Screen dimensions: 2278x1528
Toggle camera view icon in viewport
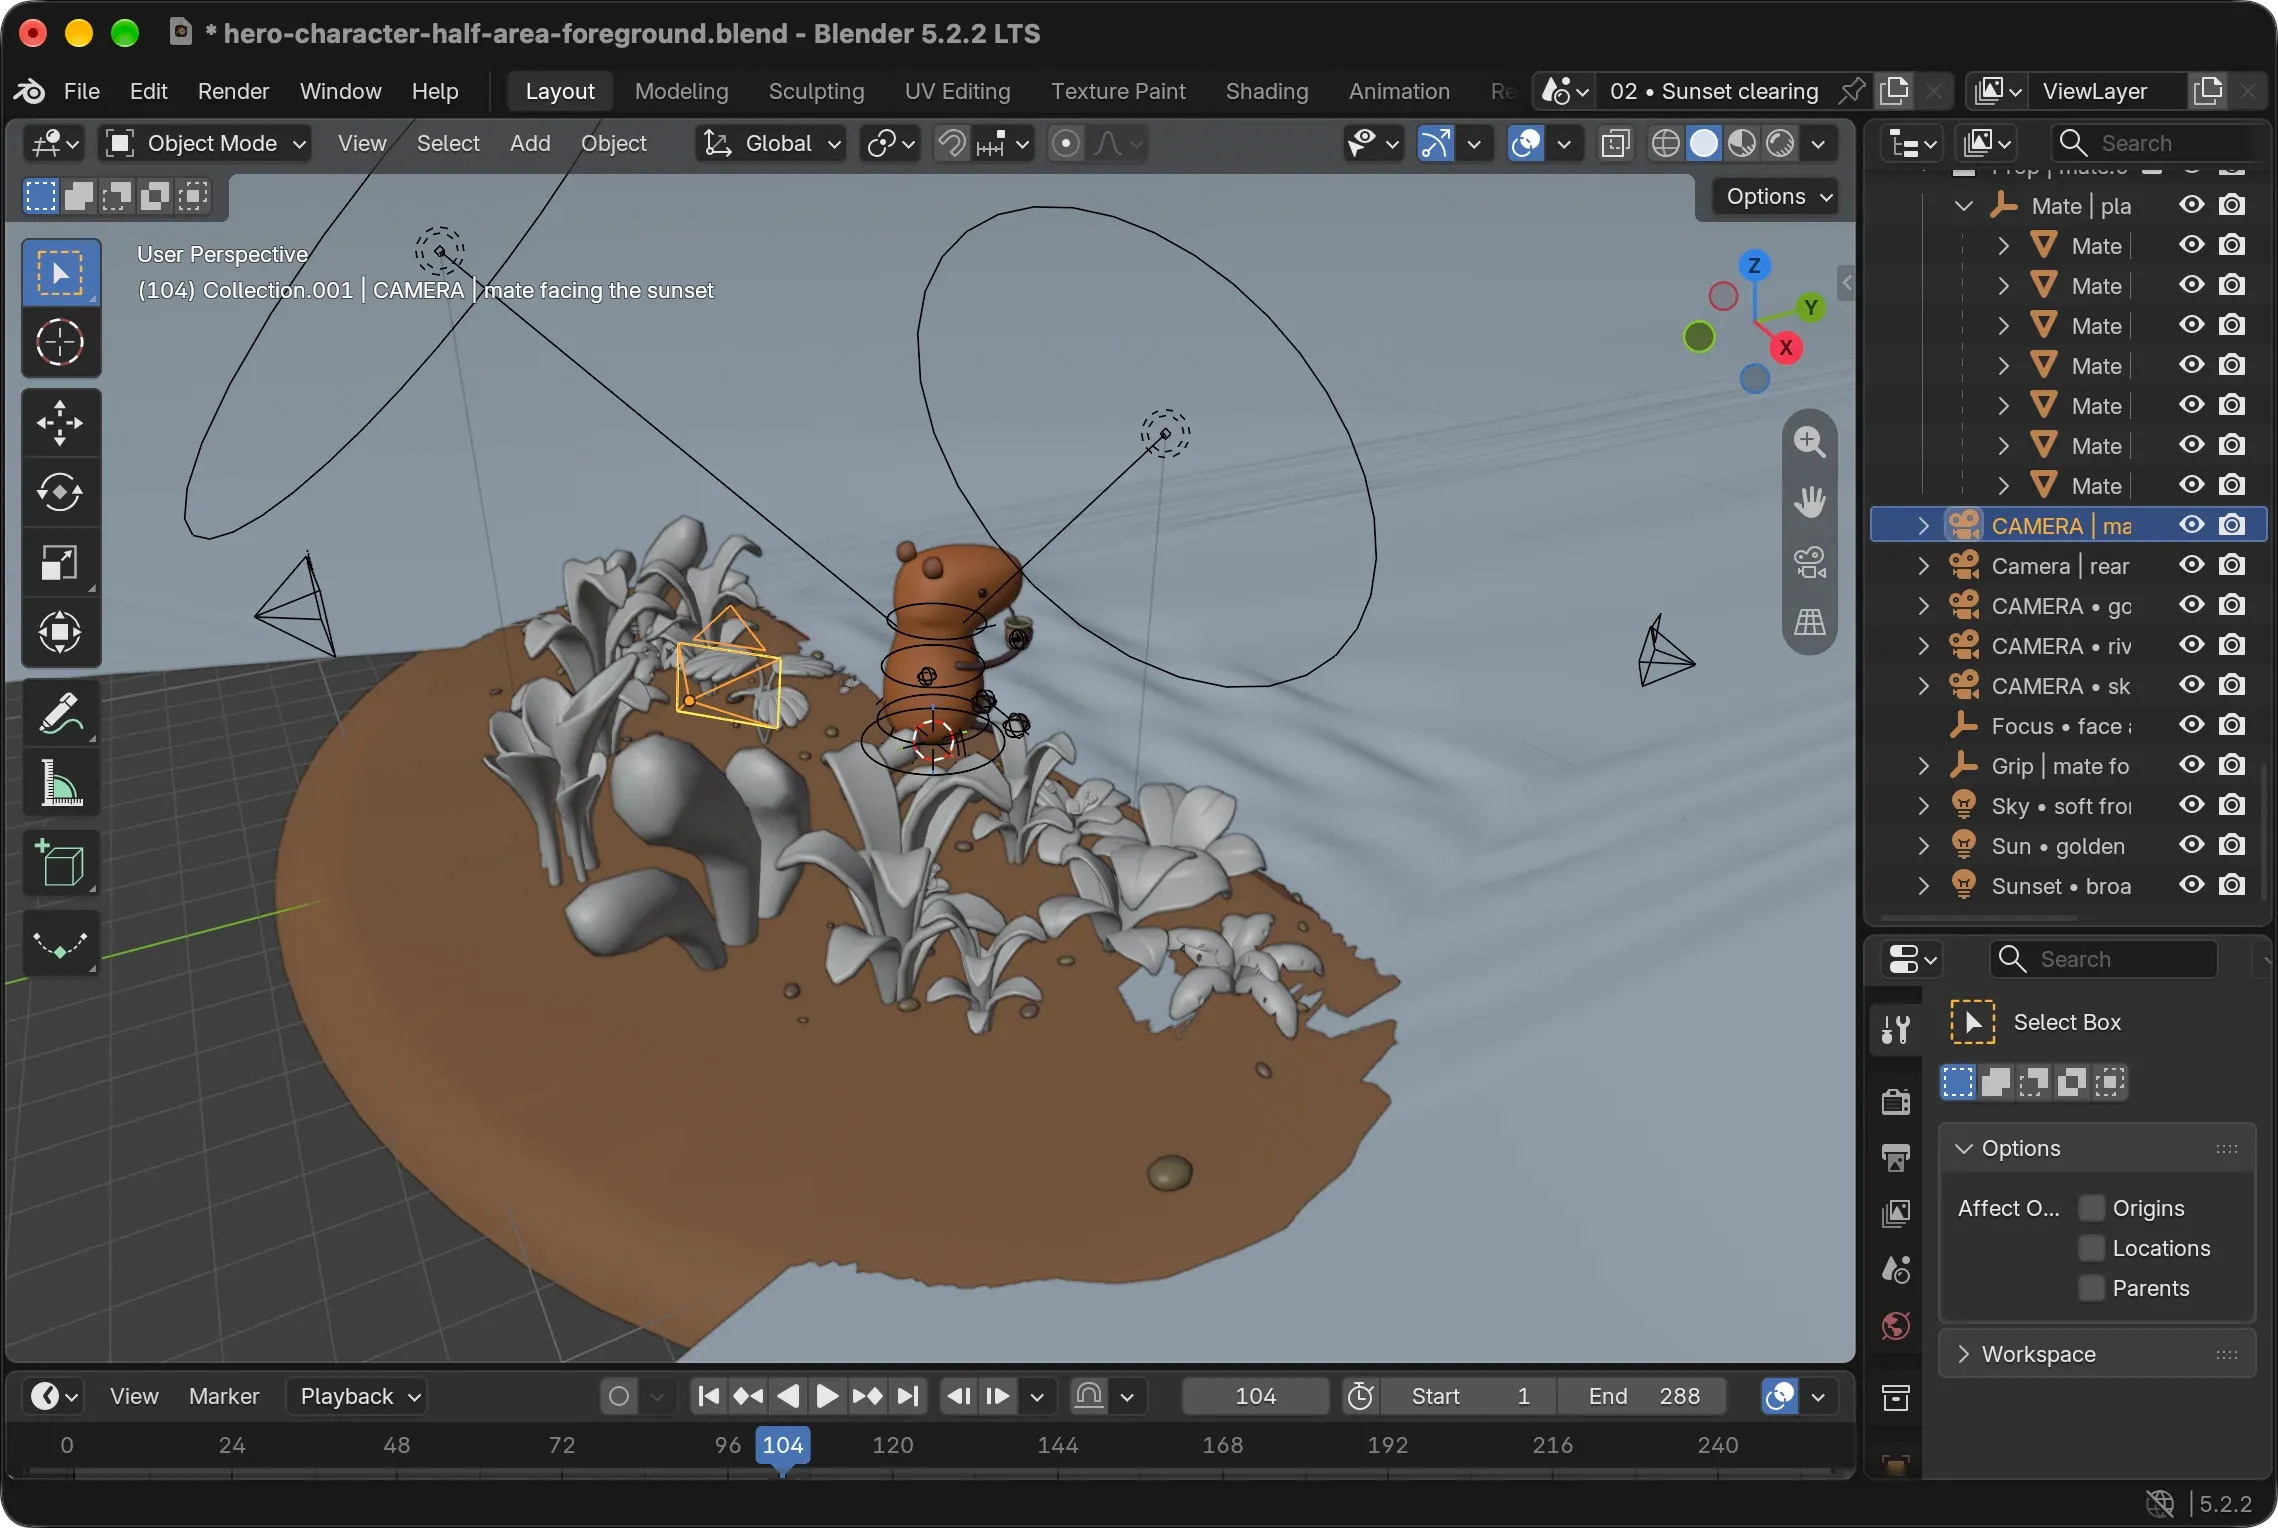click(1810, 562)
